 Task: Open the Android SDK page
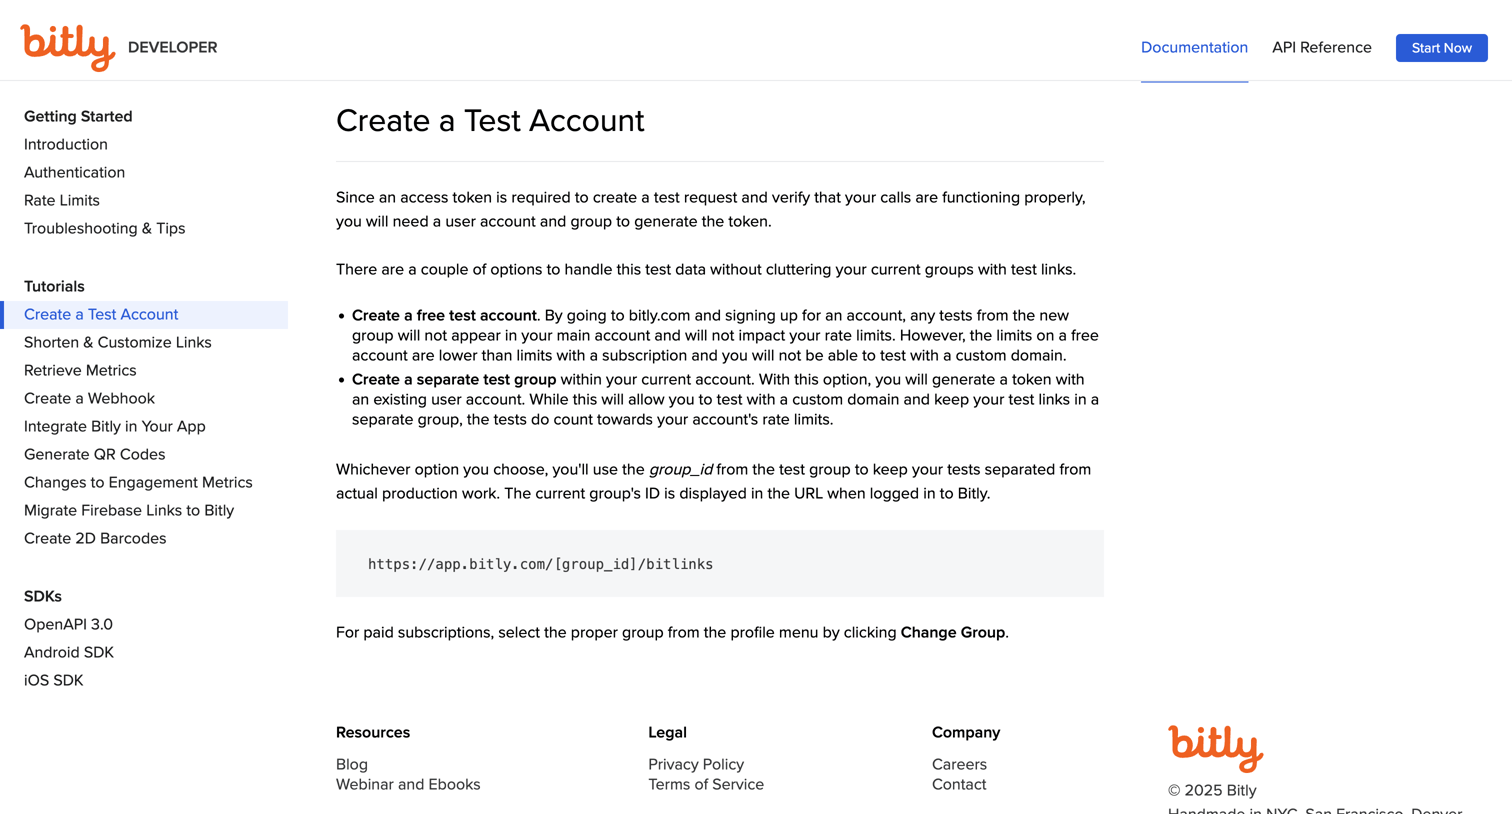69,652
